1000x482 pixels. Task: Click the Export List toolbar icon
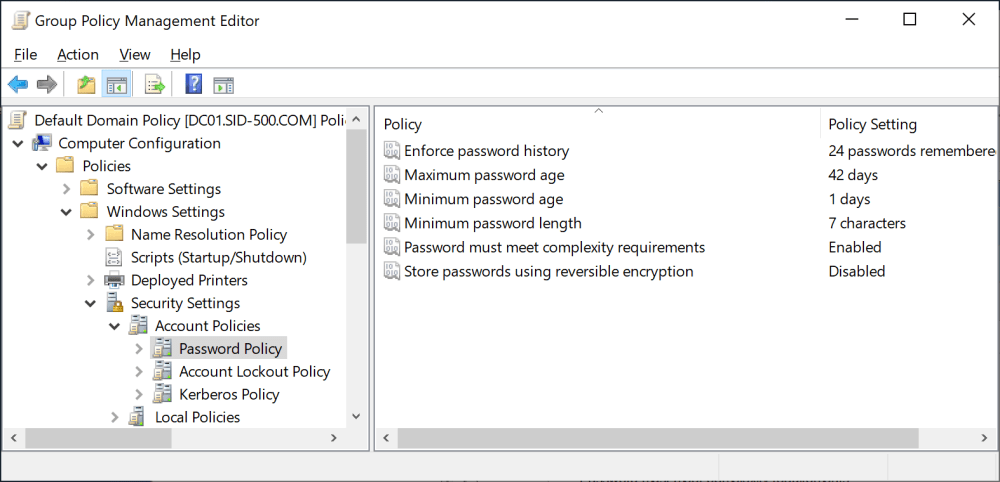[155, 85]
